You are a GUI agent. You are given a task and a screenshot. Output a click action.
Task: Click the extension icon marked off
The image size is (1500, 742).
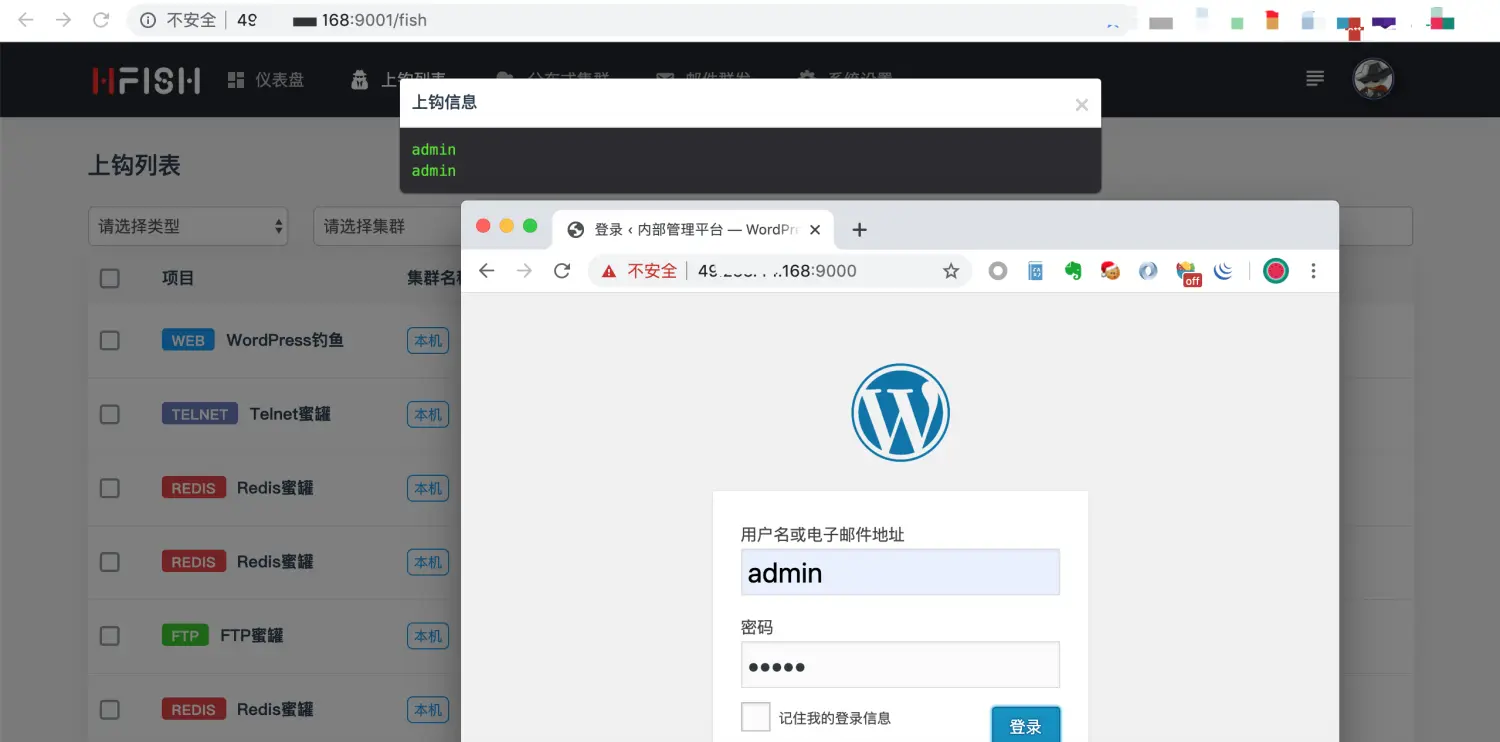[1187, 273]
